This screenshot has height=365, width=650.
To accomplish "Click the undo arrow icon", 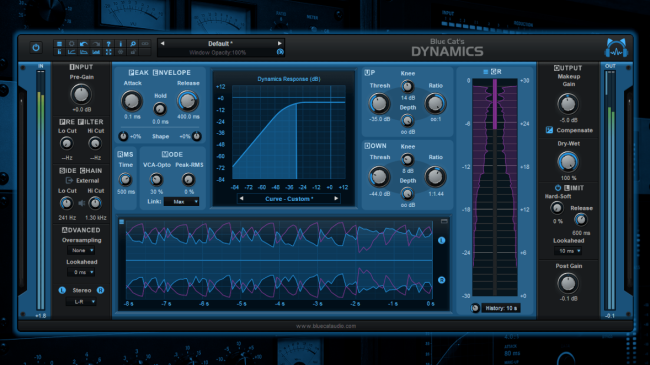I will tap(84, 44).
